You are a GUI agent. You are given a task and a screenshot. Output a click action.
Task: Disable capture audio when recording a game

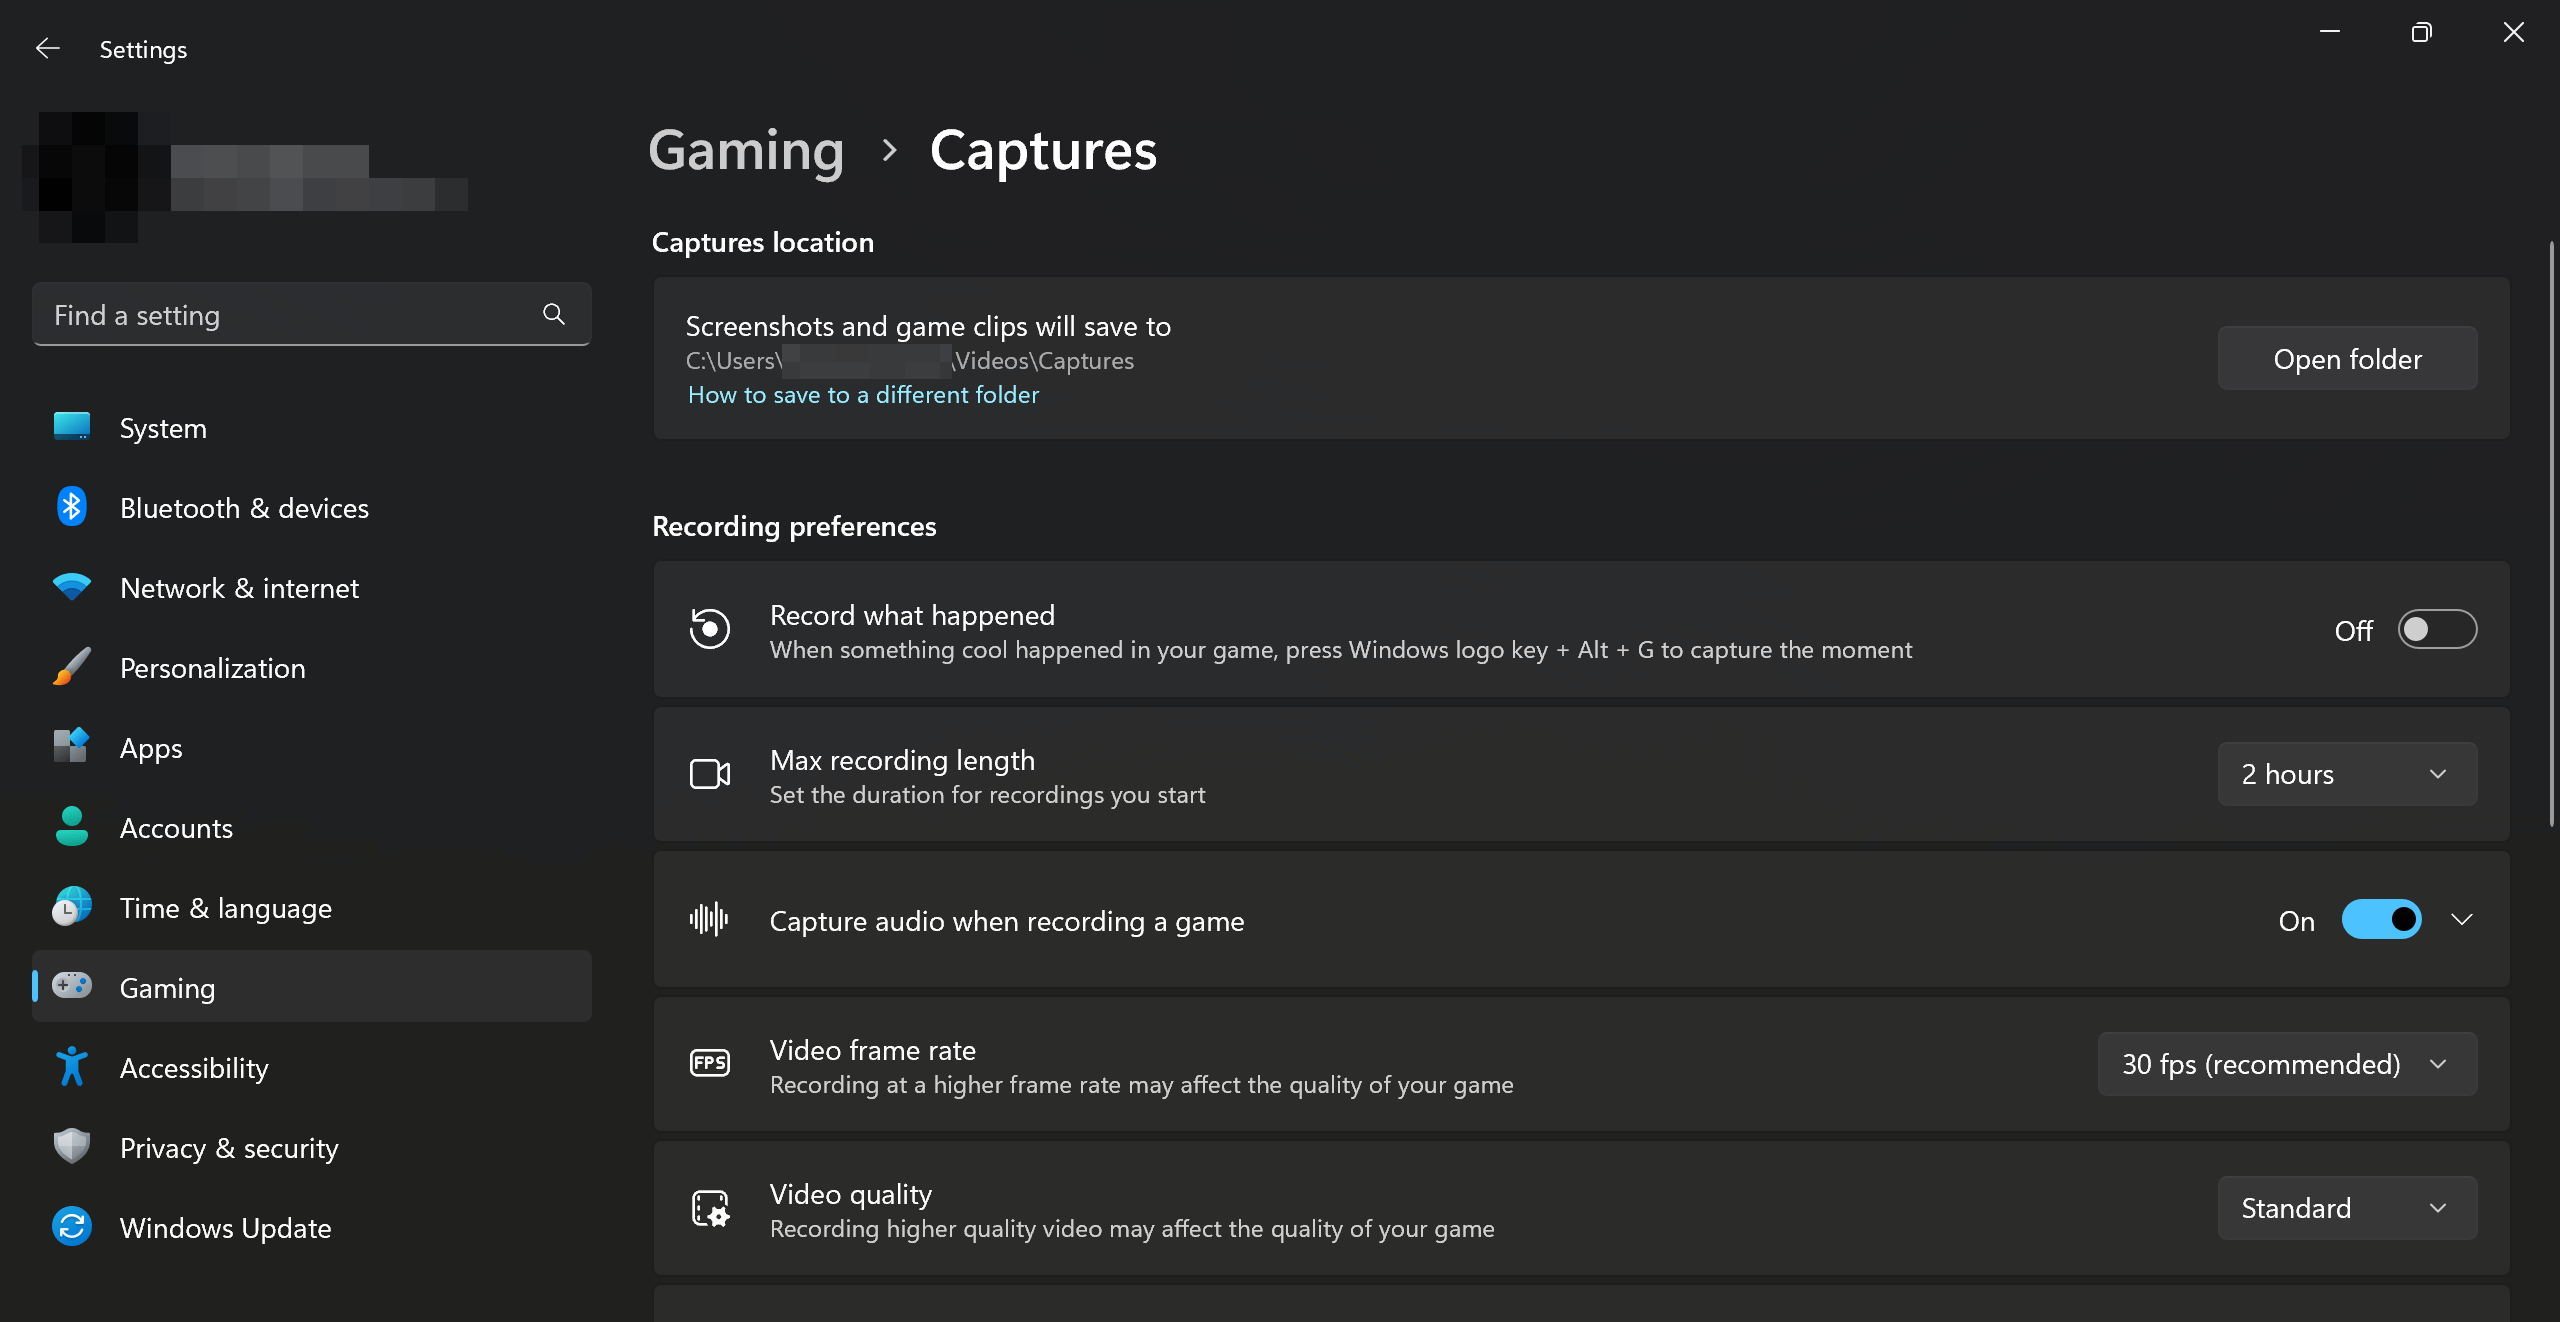pos(2382,919)
